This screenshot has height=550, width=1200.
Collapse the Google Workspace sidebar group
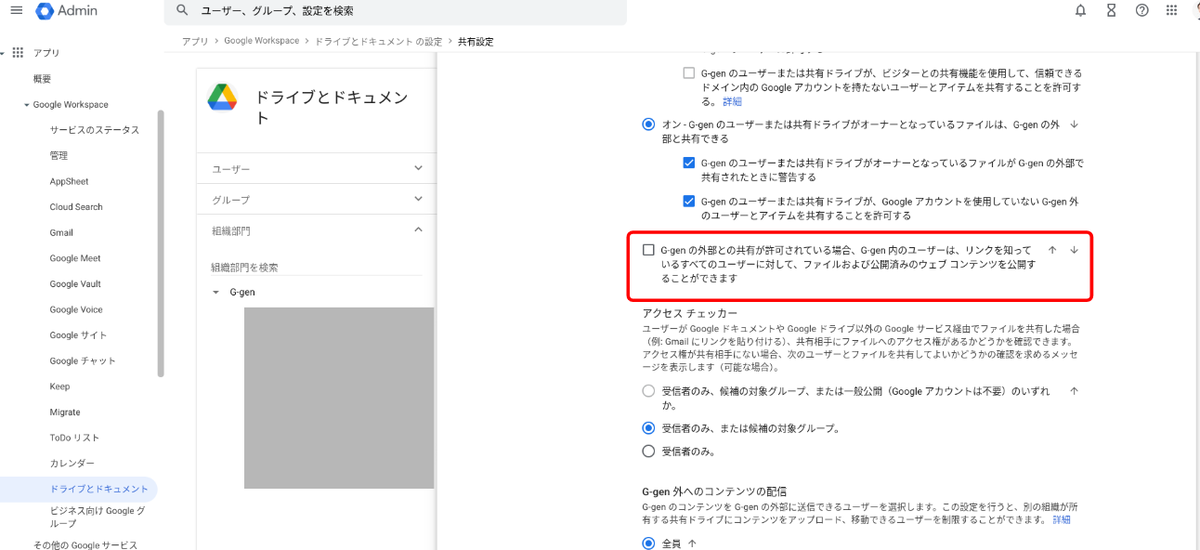pyautogui.click(x=26, y=105)
